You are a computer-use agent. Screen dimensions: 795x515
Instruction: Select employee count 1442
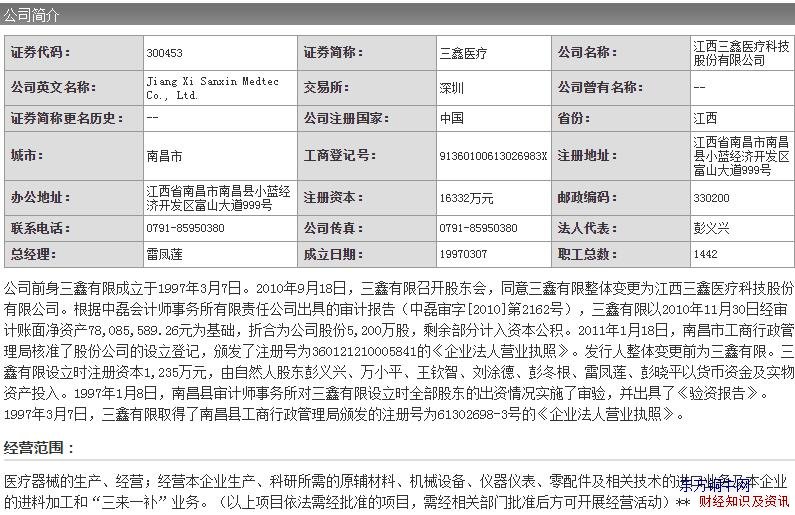click(x=705, y=254)
